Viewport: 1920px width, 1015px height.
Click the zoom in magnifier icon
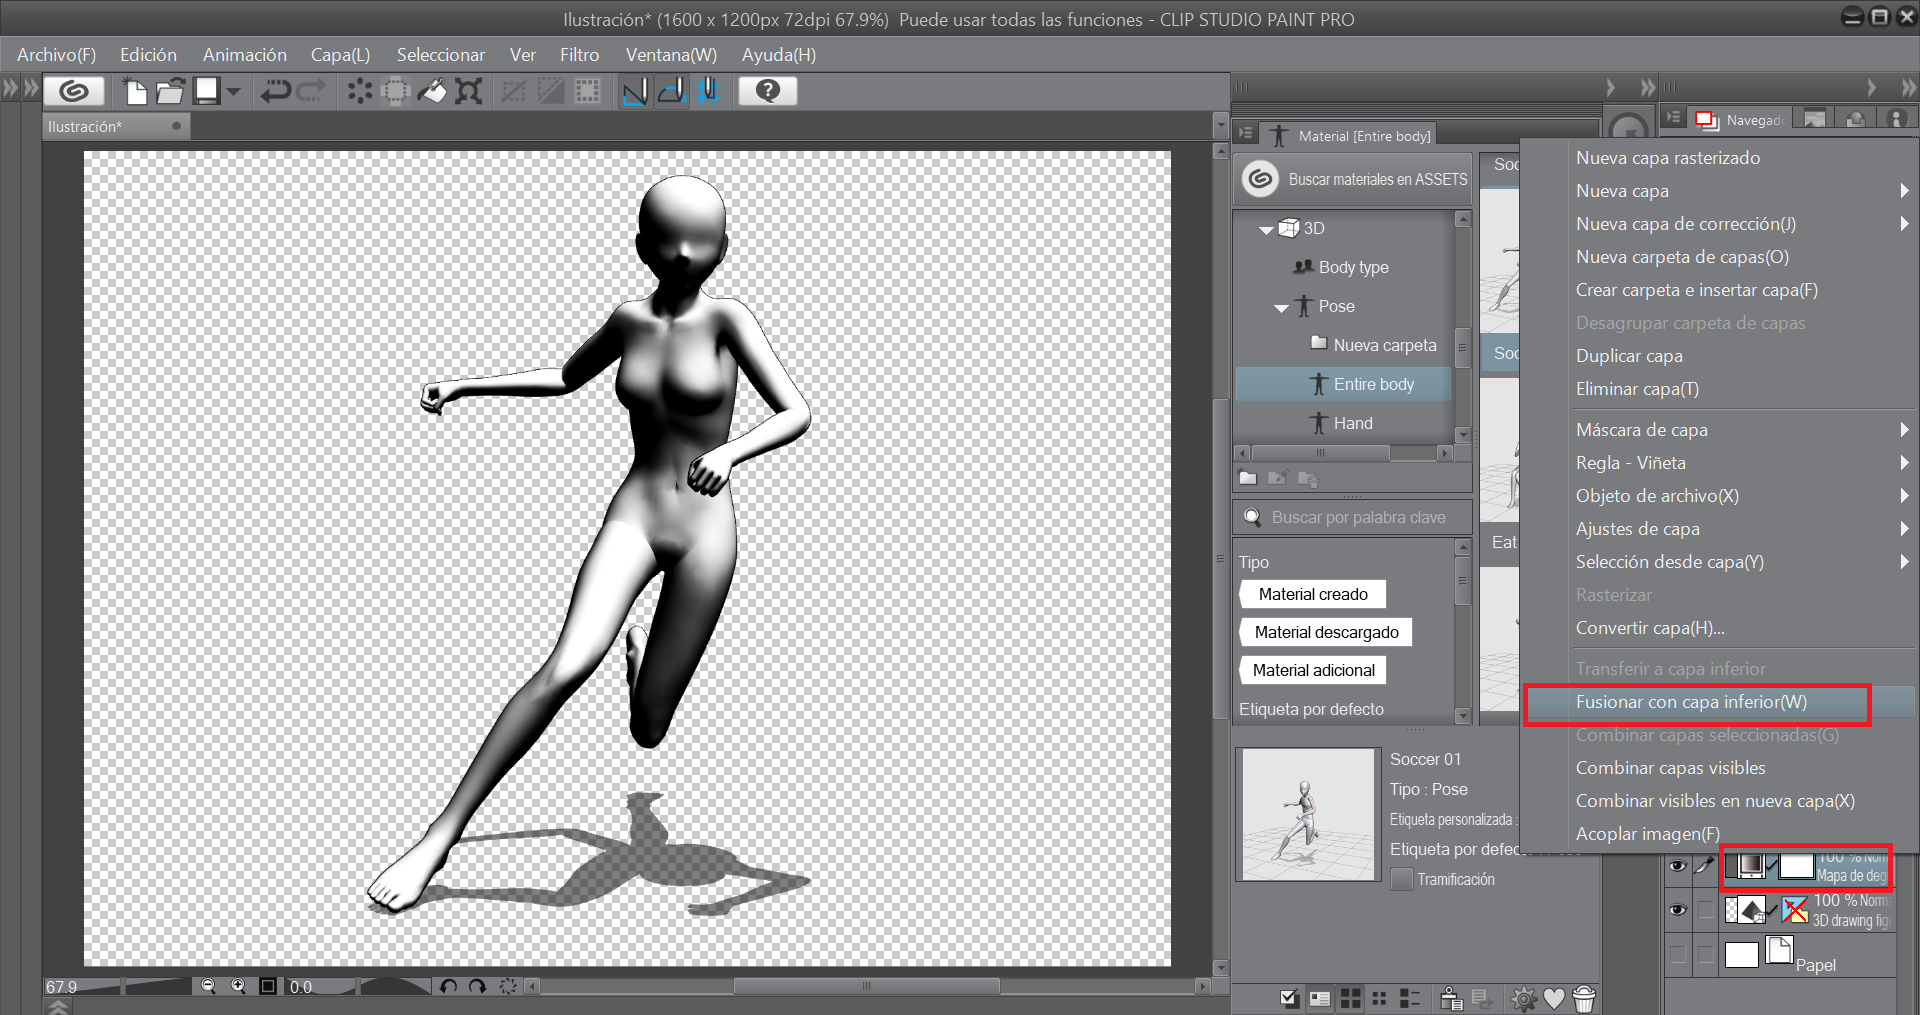pyautogui.click(x=238, y=986)
